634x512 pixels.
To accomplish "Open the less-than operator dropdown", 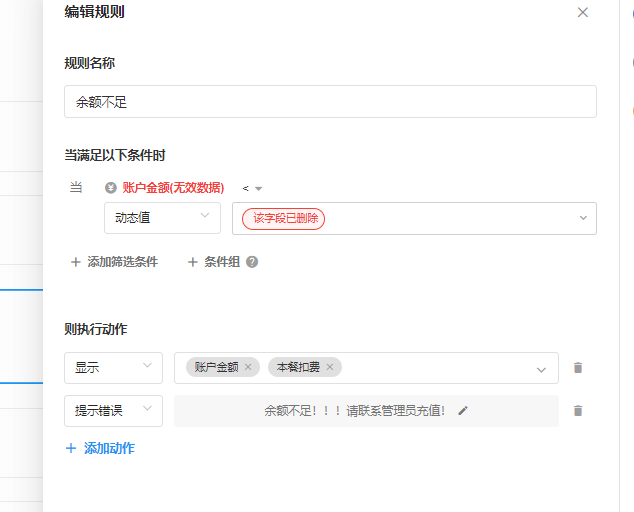I will click(252, 188).
